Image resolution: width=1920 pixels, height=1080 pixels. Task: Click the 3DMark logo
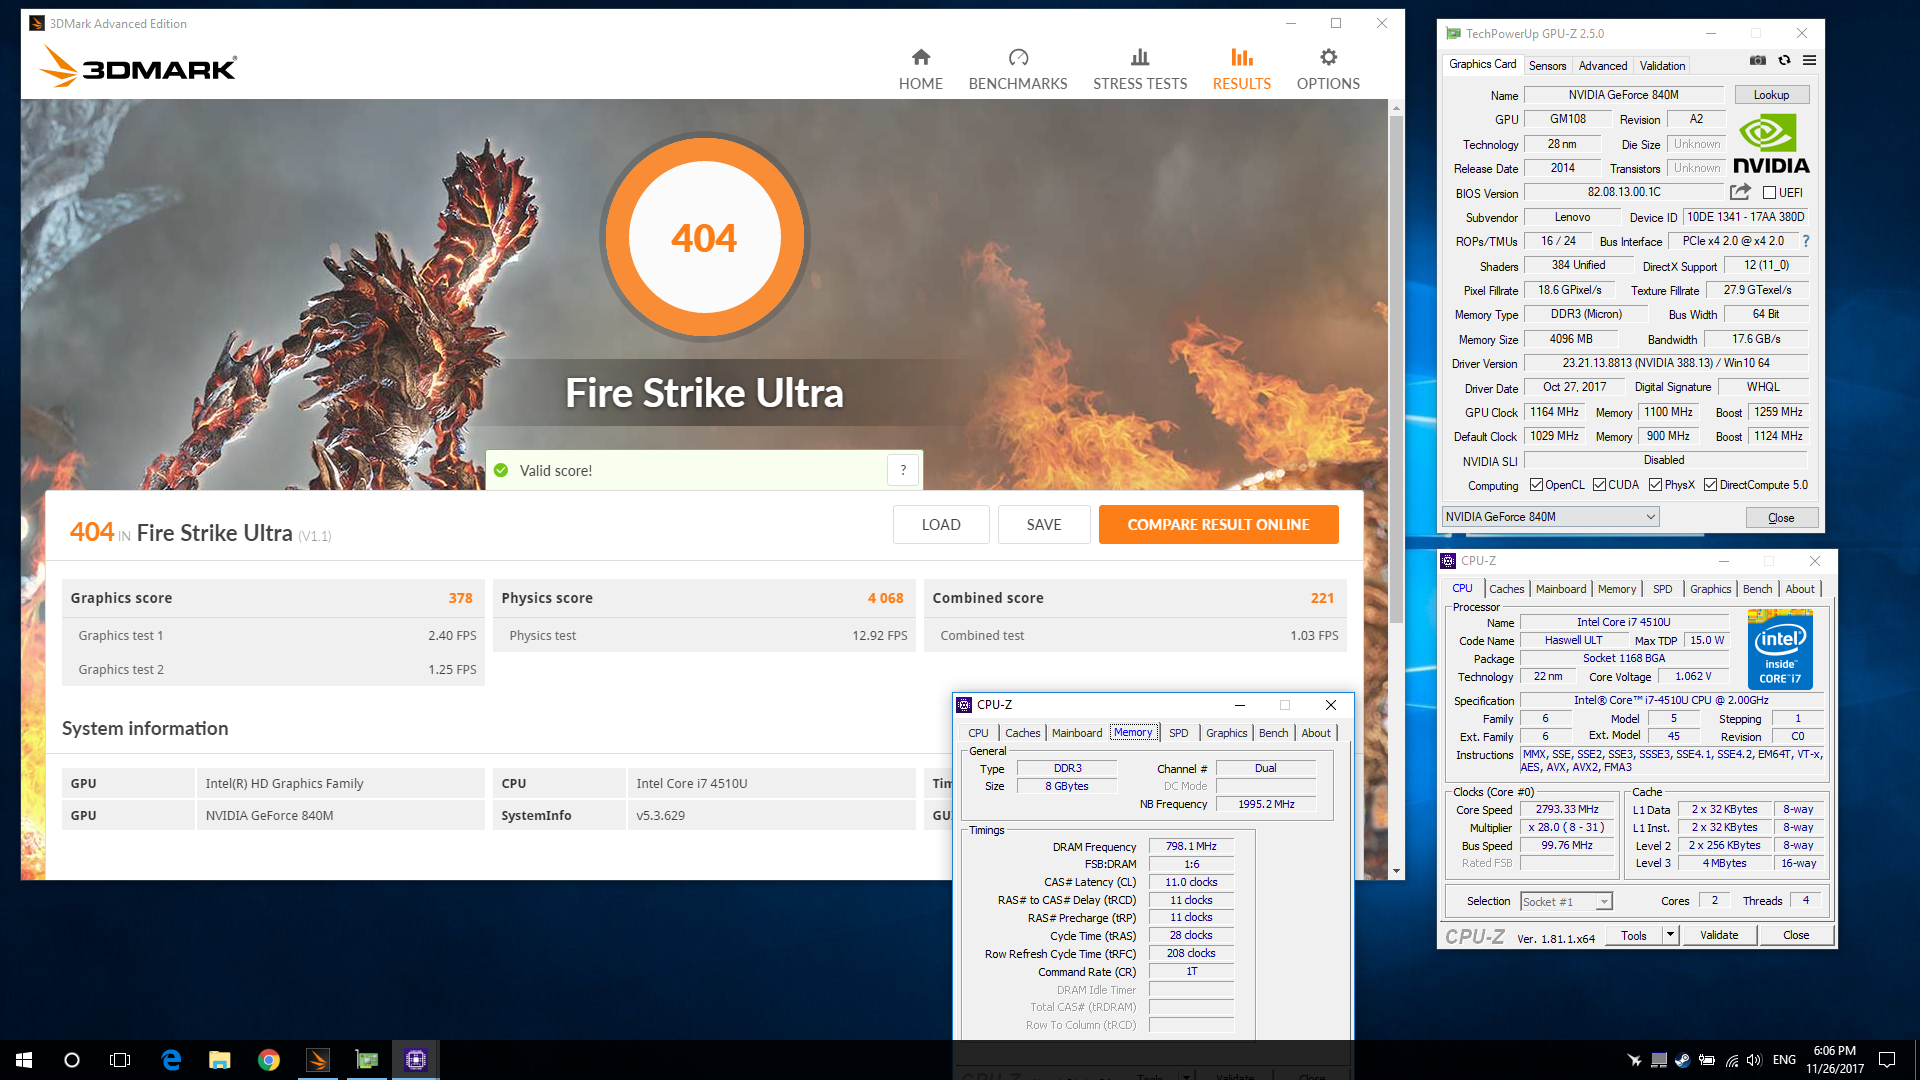point(138,67)
